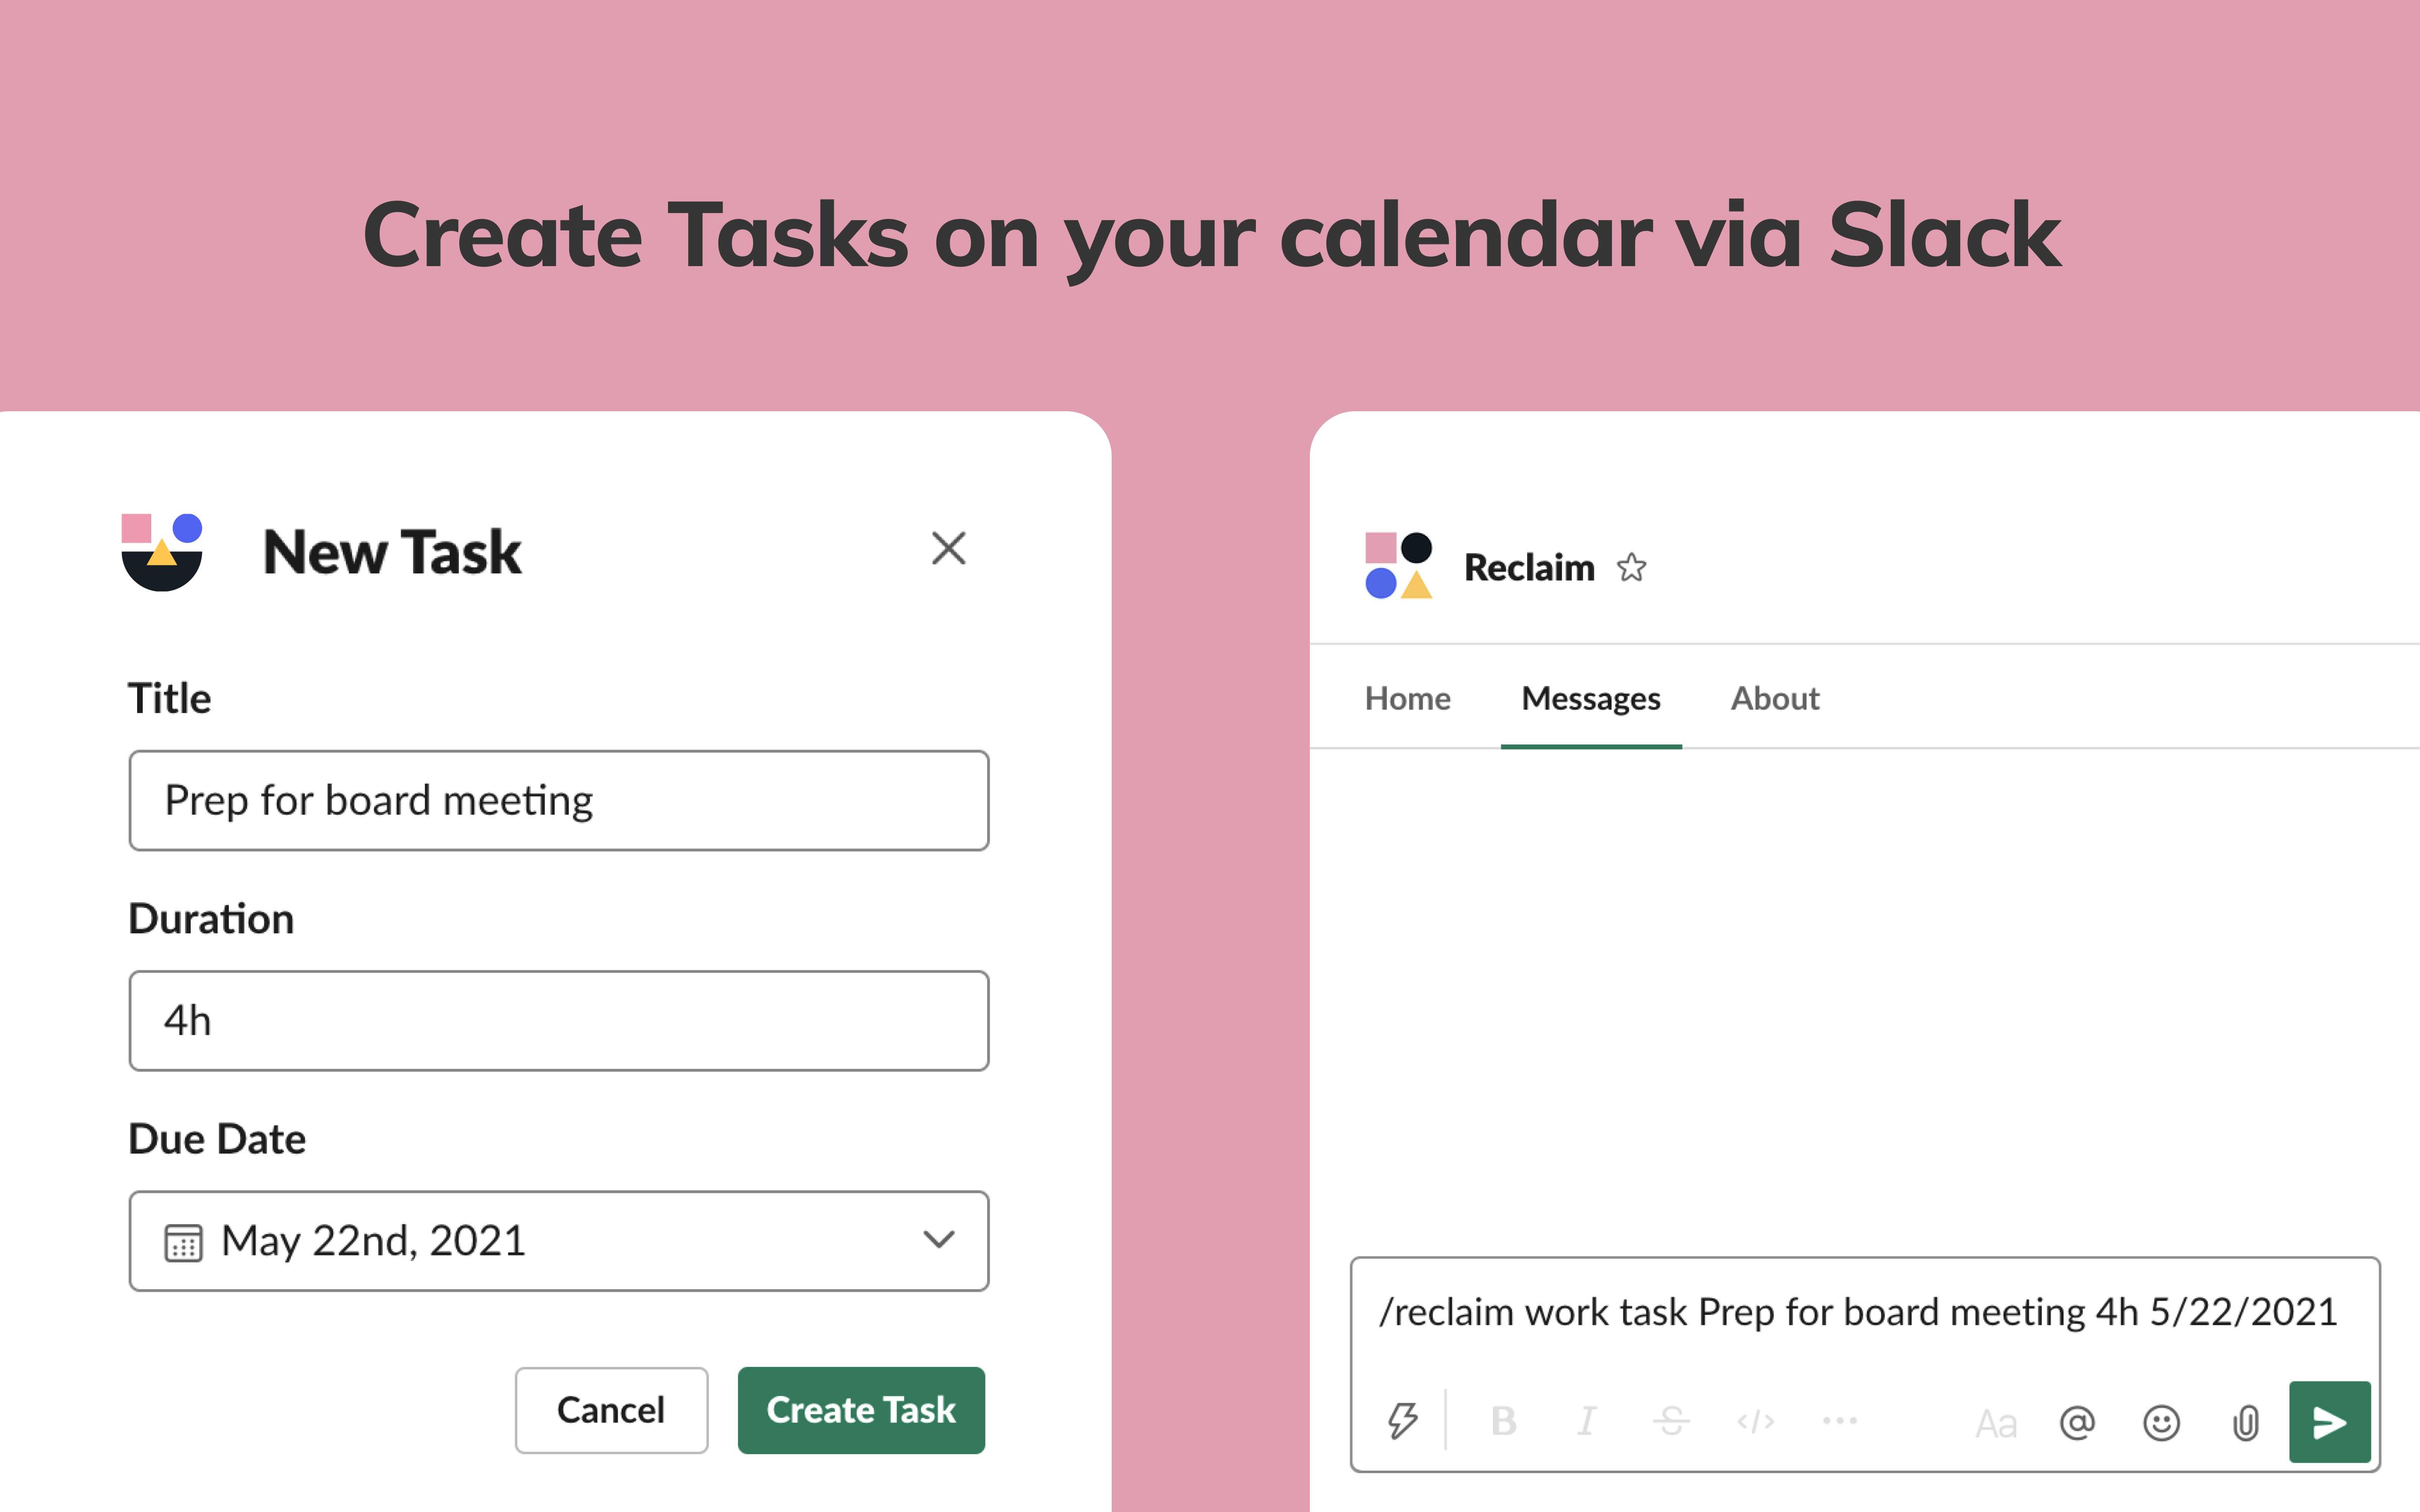The image size is (2420, 1512).
Task: Click the "Title" field label
Action: (x=169, y=698)
